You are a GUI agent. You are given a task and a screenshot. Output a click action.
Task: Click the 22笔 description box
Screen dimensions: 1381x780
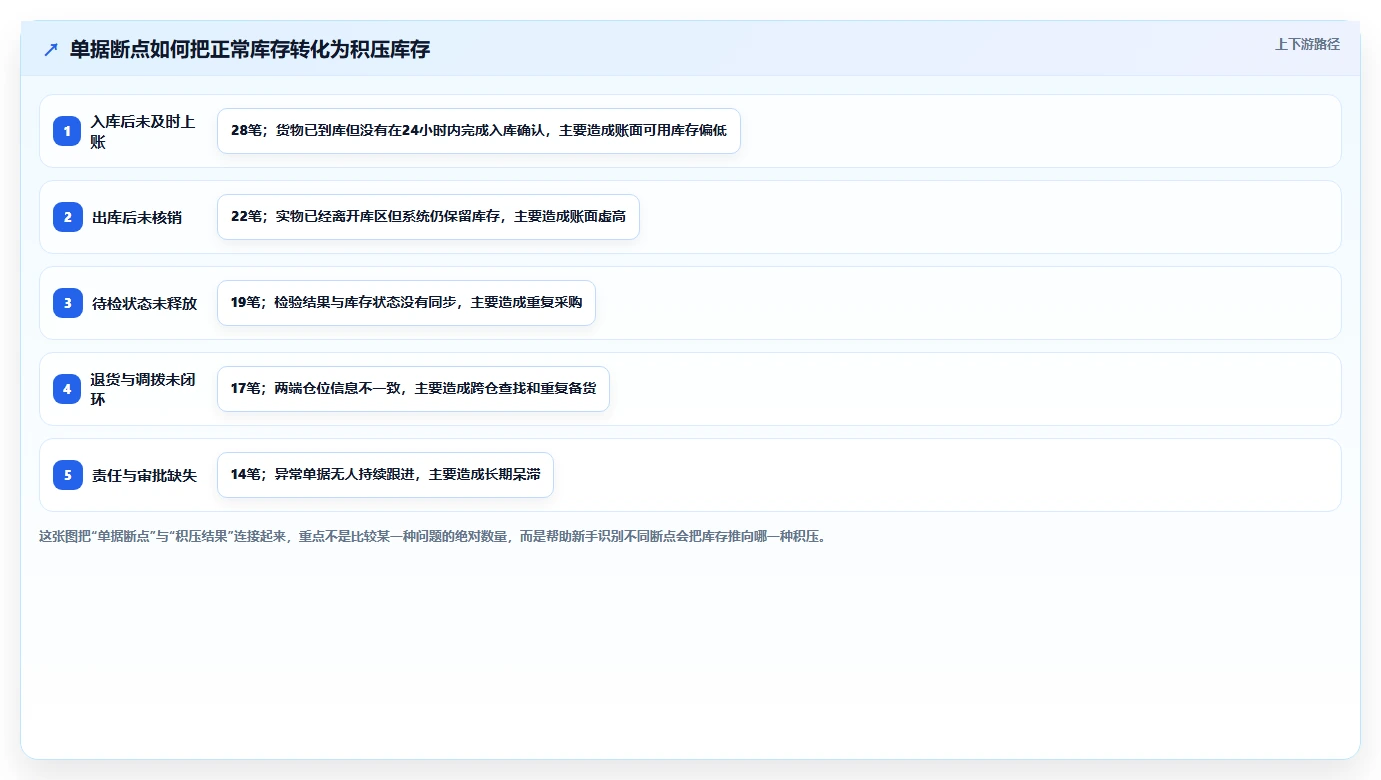click(428, 217)
